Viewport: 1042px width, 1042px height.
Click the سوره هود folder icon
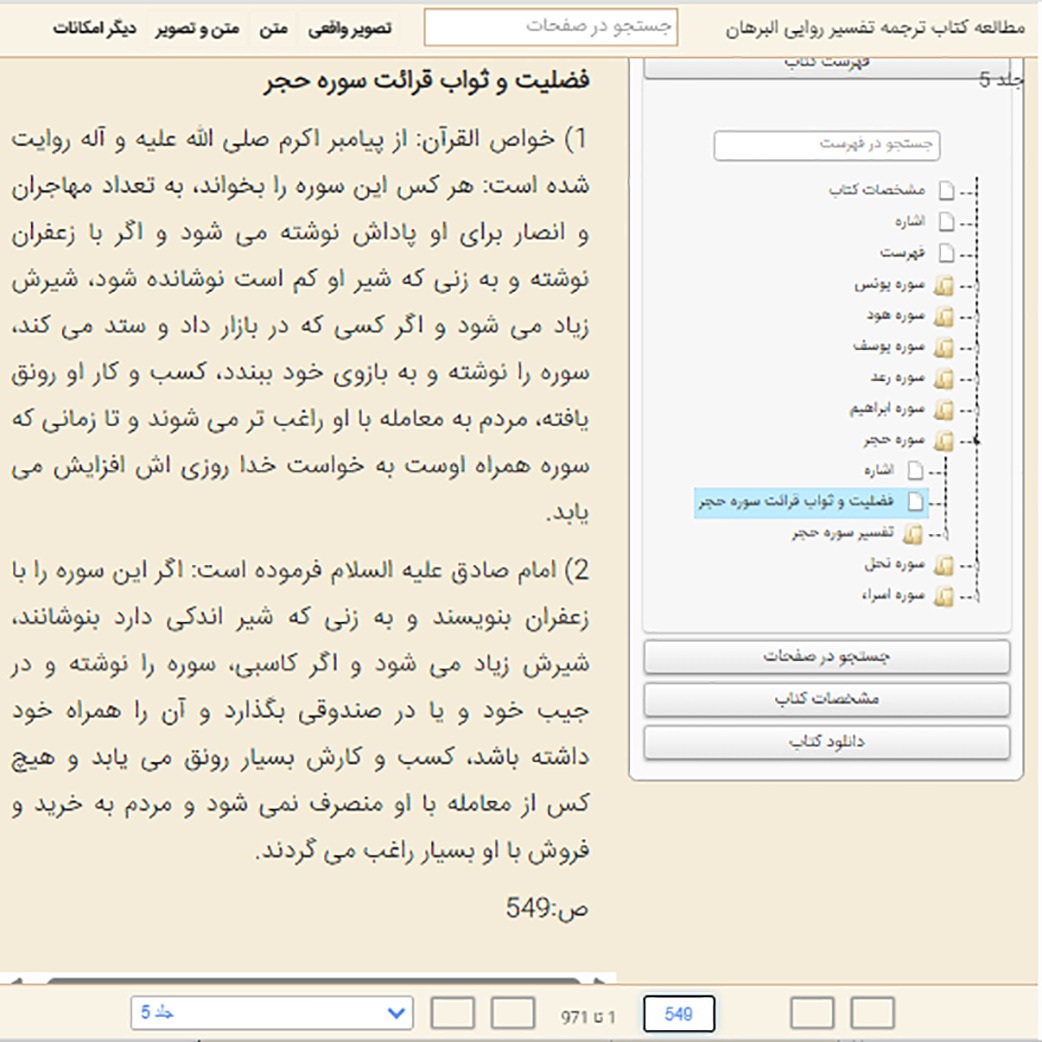tap(944, 317)
